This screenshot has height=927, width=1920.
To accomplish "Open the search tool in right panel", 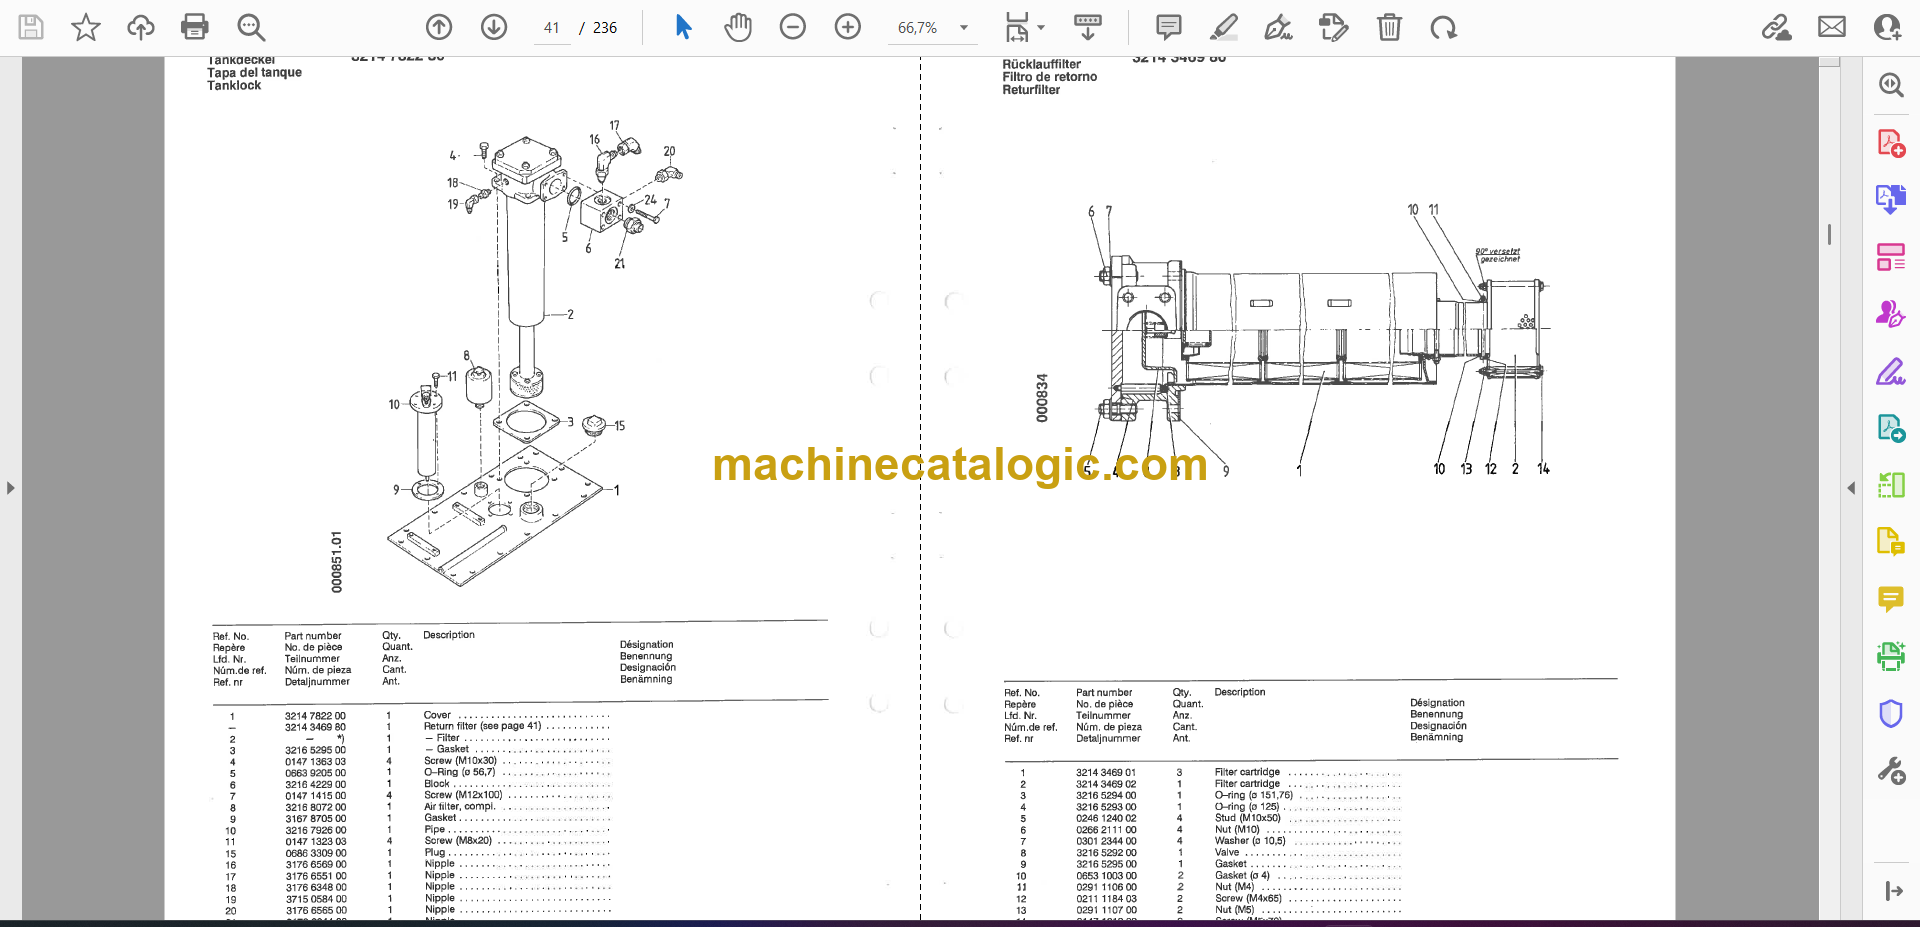I will 1891,85.
